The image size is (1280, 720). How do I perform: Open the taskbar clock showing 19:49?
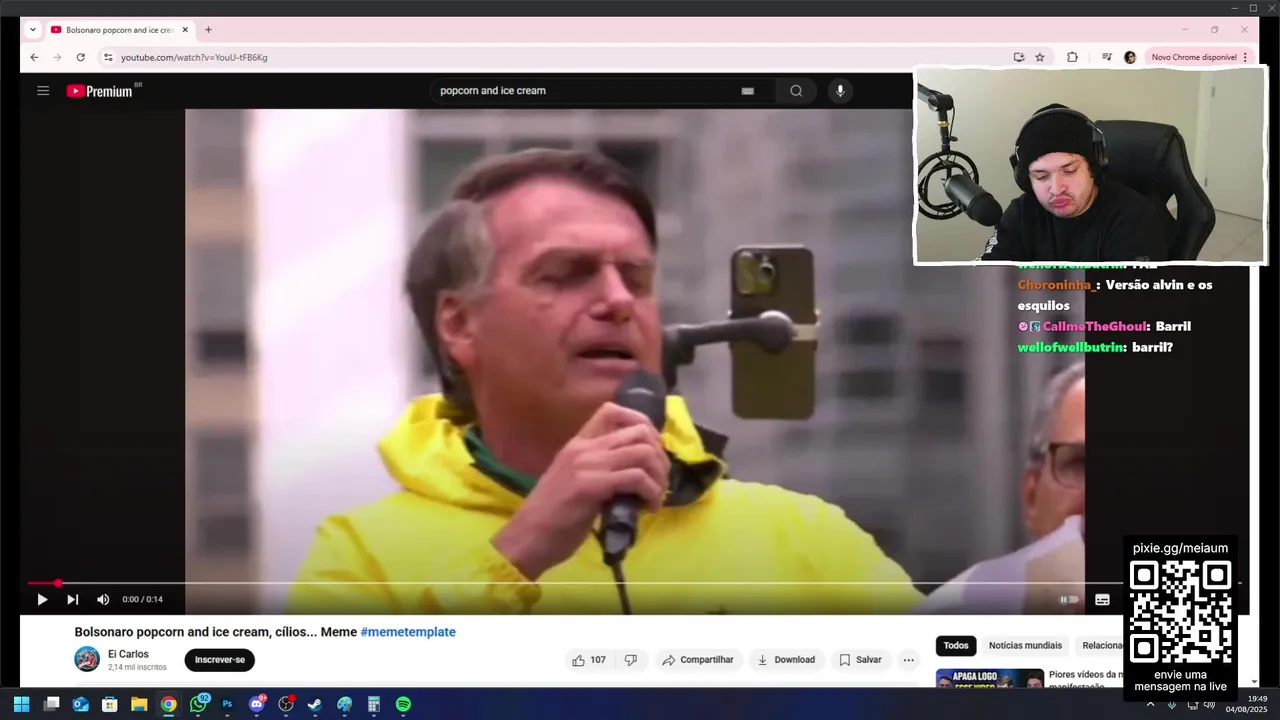pos(1246,704)
